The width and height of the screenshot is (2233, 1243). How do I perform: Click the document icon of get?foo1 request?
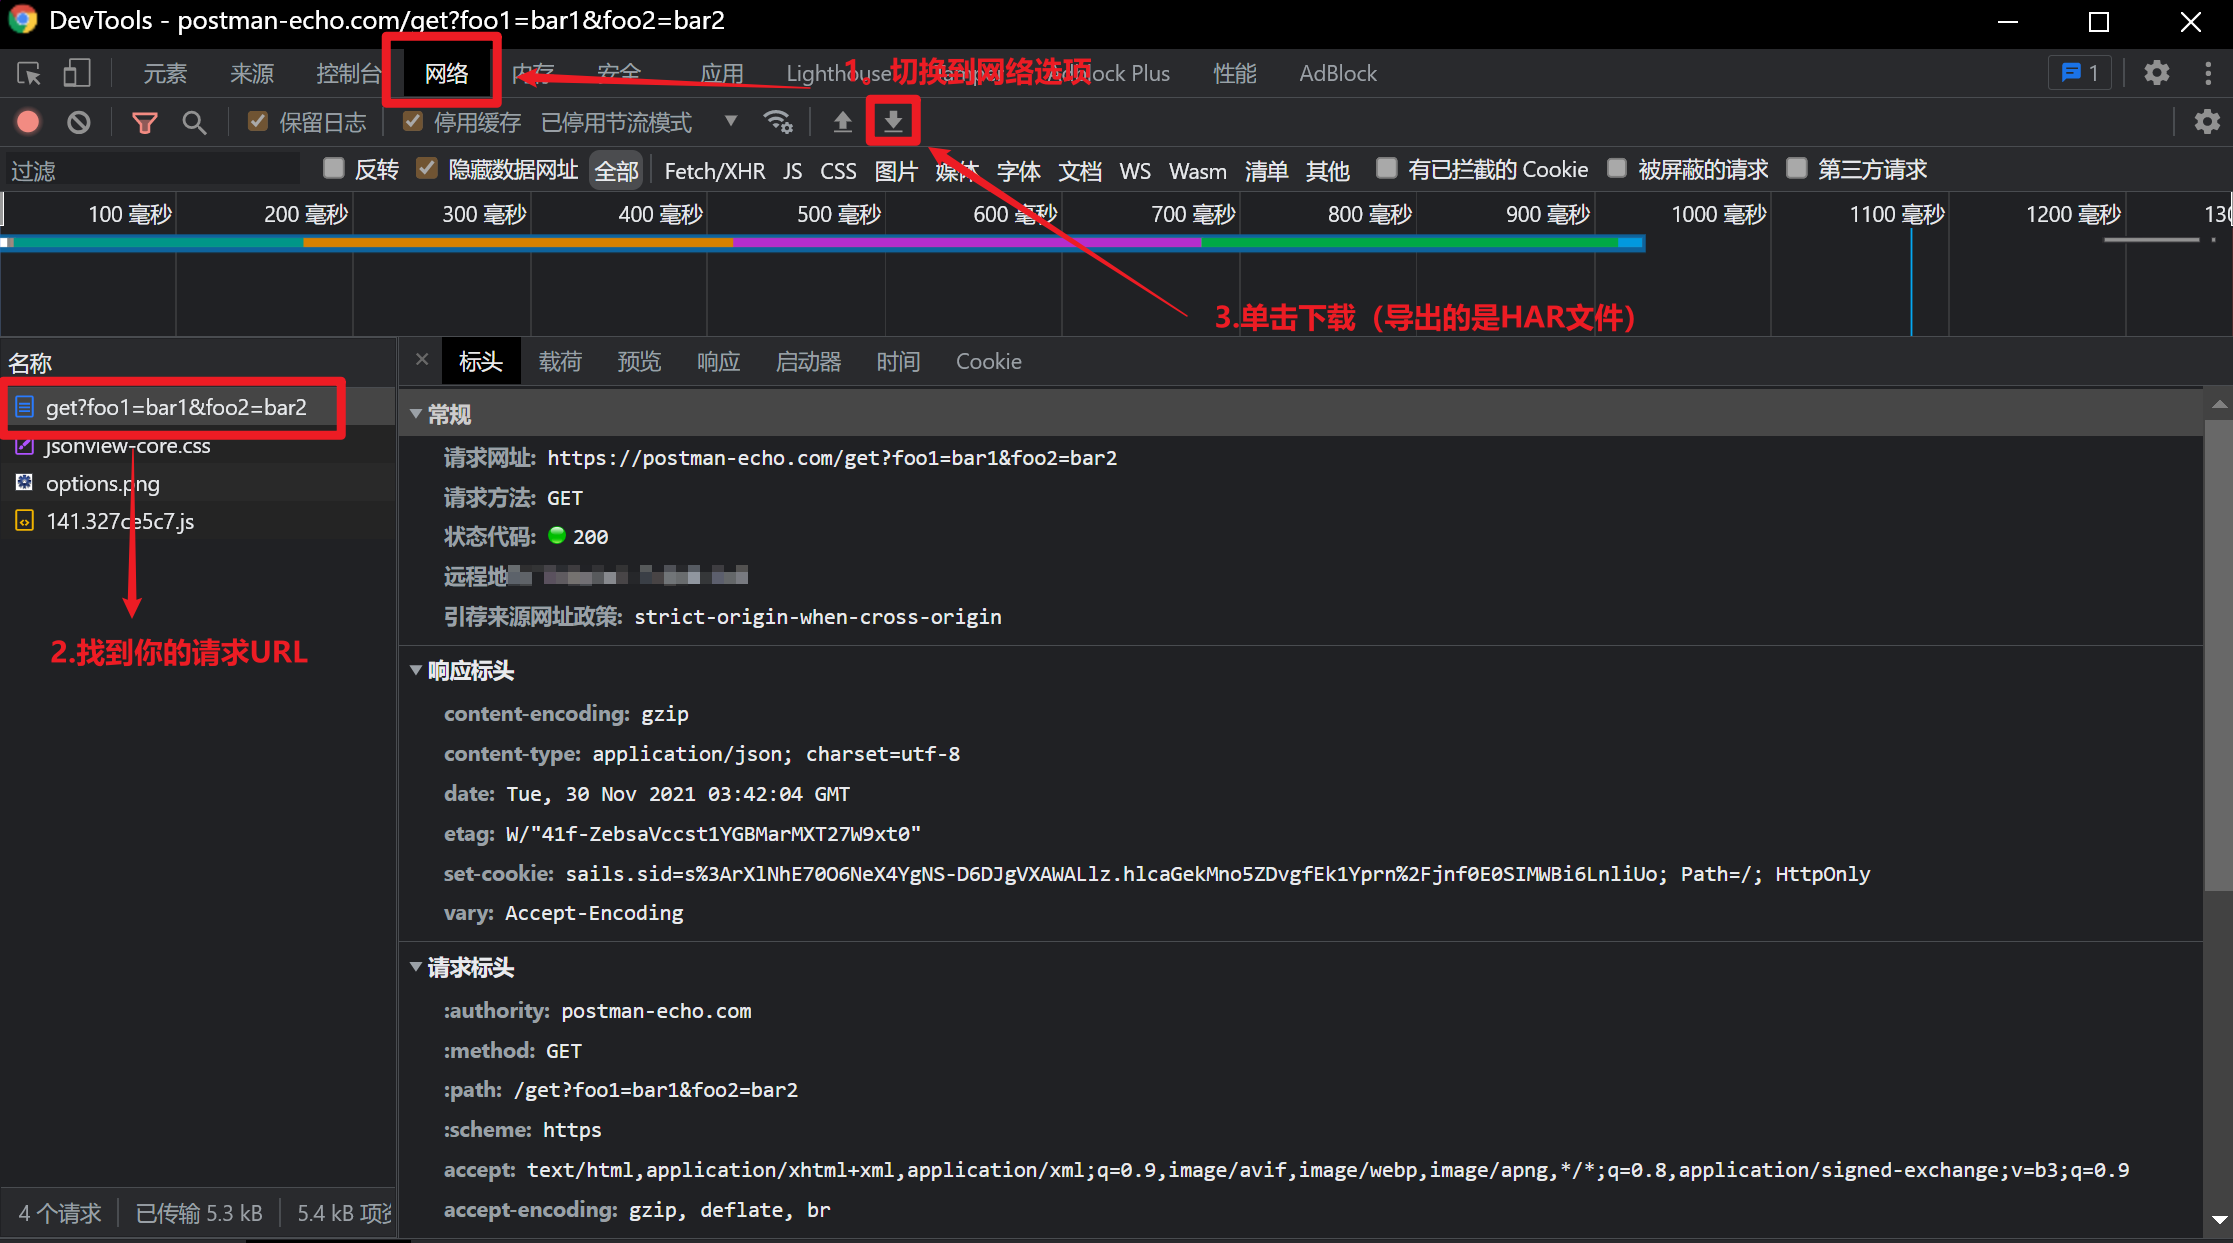pos(25,407)
